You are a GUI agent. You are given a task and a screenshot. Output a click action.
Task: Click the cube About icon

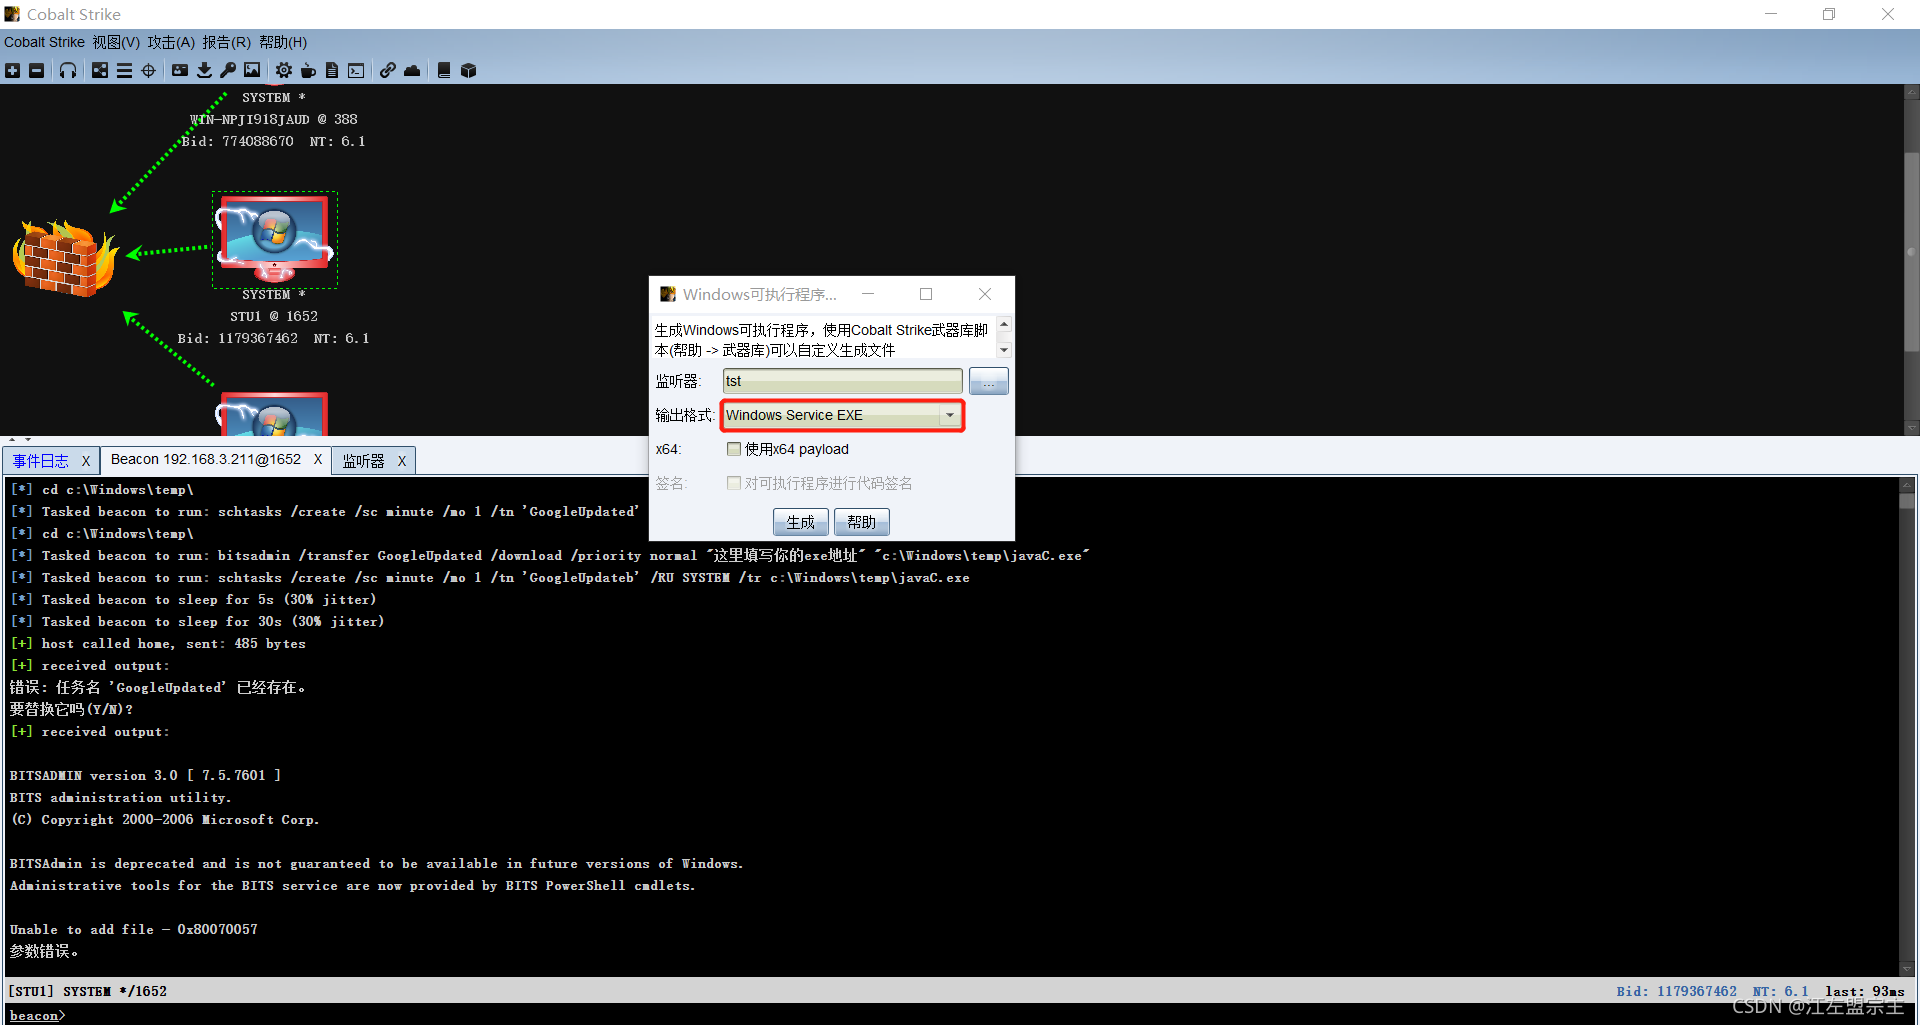[468, 70]
